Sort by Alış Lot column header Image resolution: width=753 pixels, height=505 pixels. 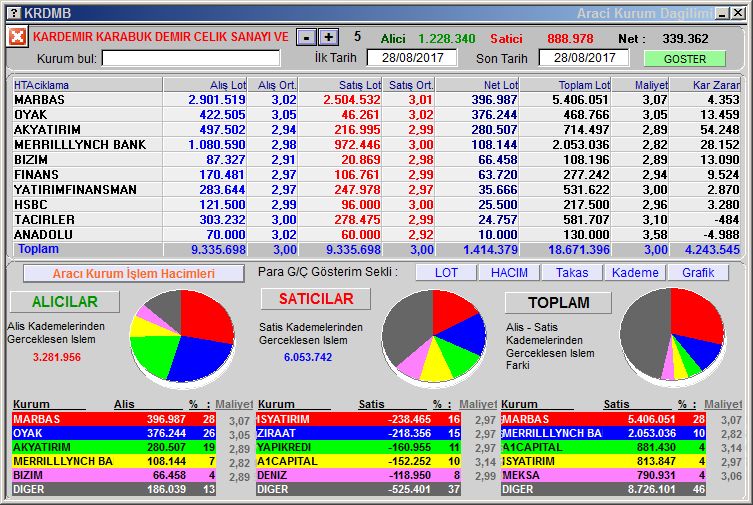click(206, 85)
